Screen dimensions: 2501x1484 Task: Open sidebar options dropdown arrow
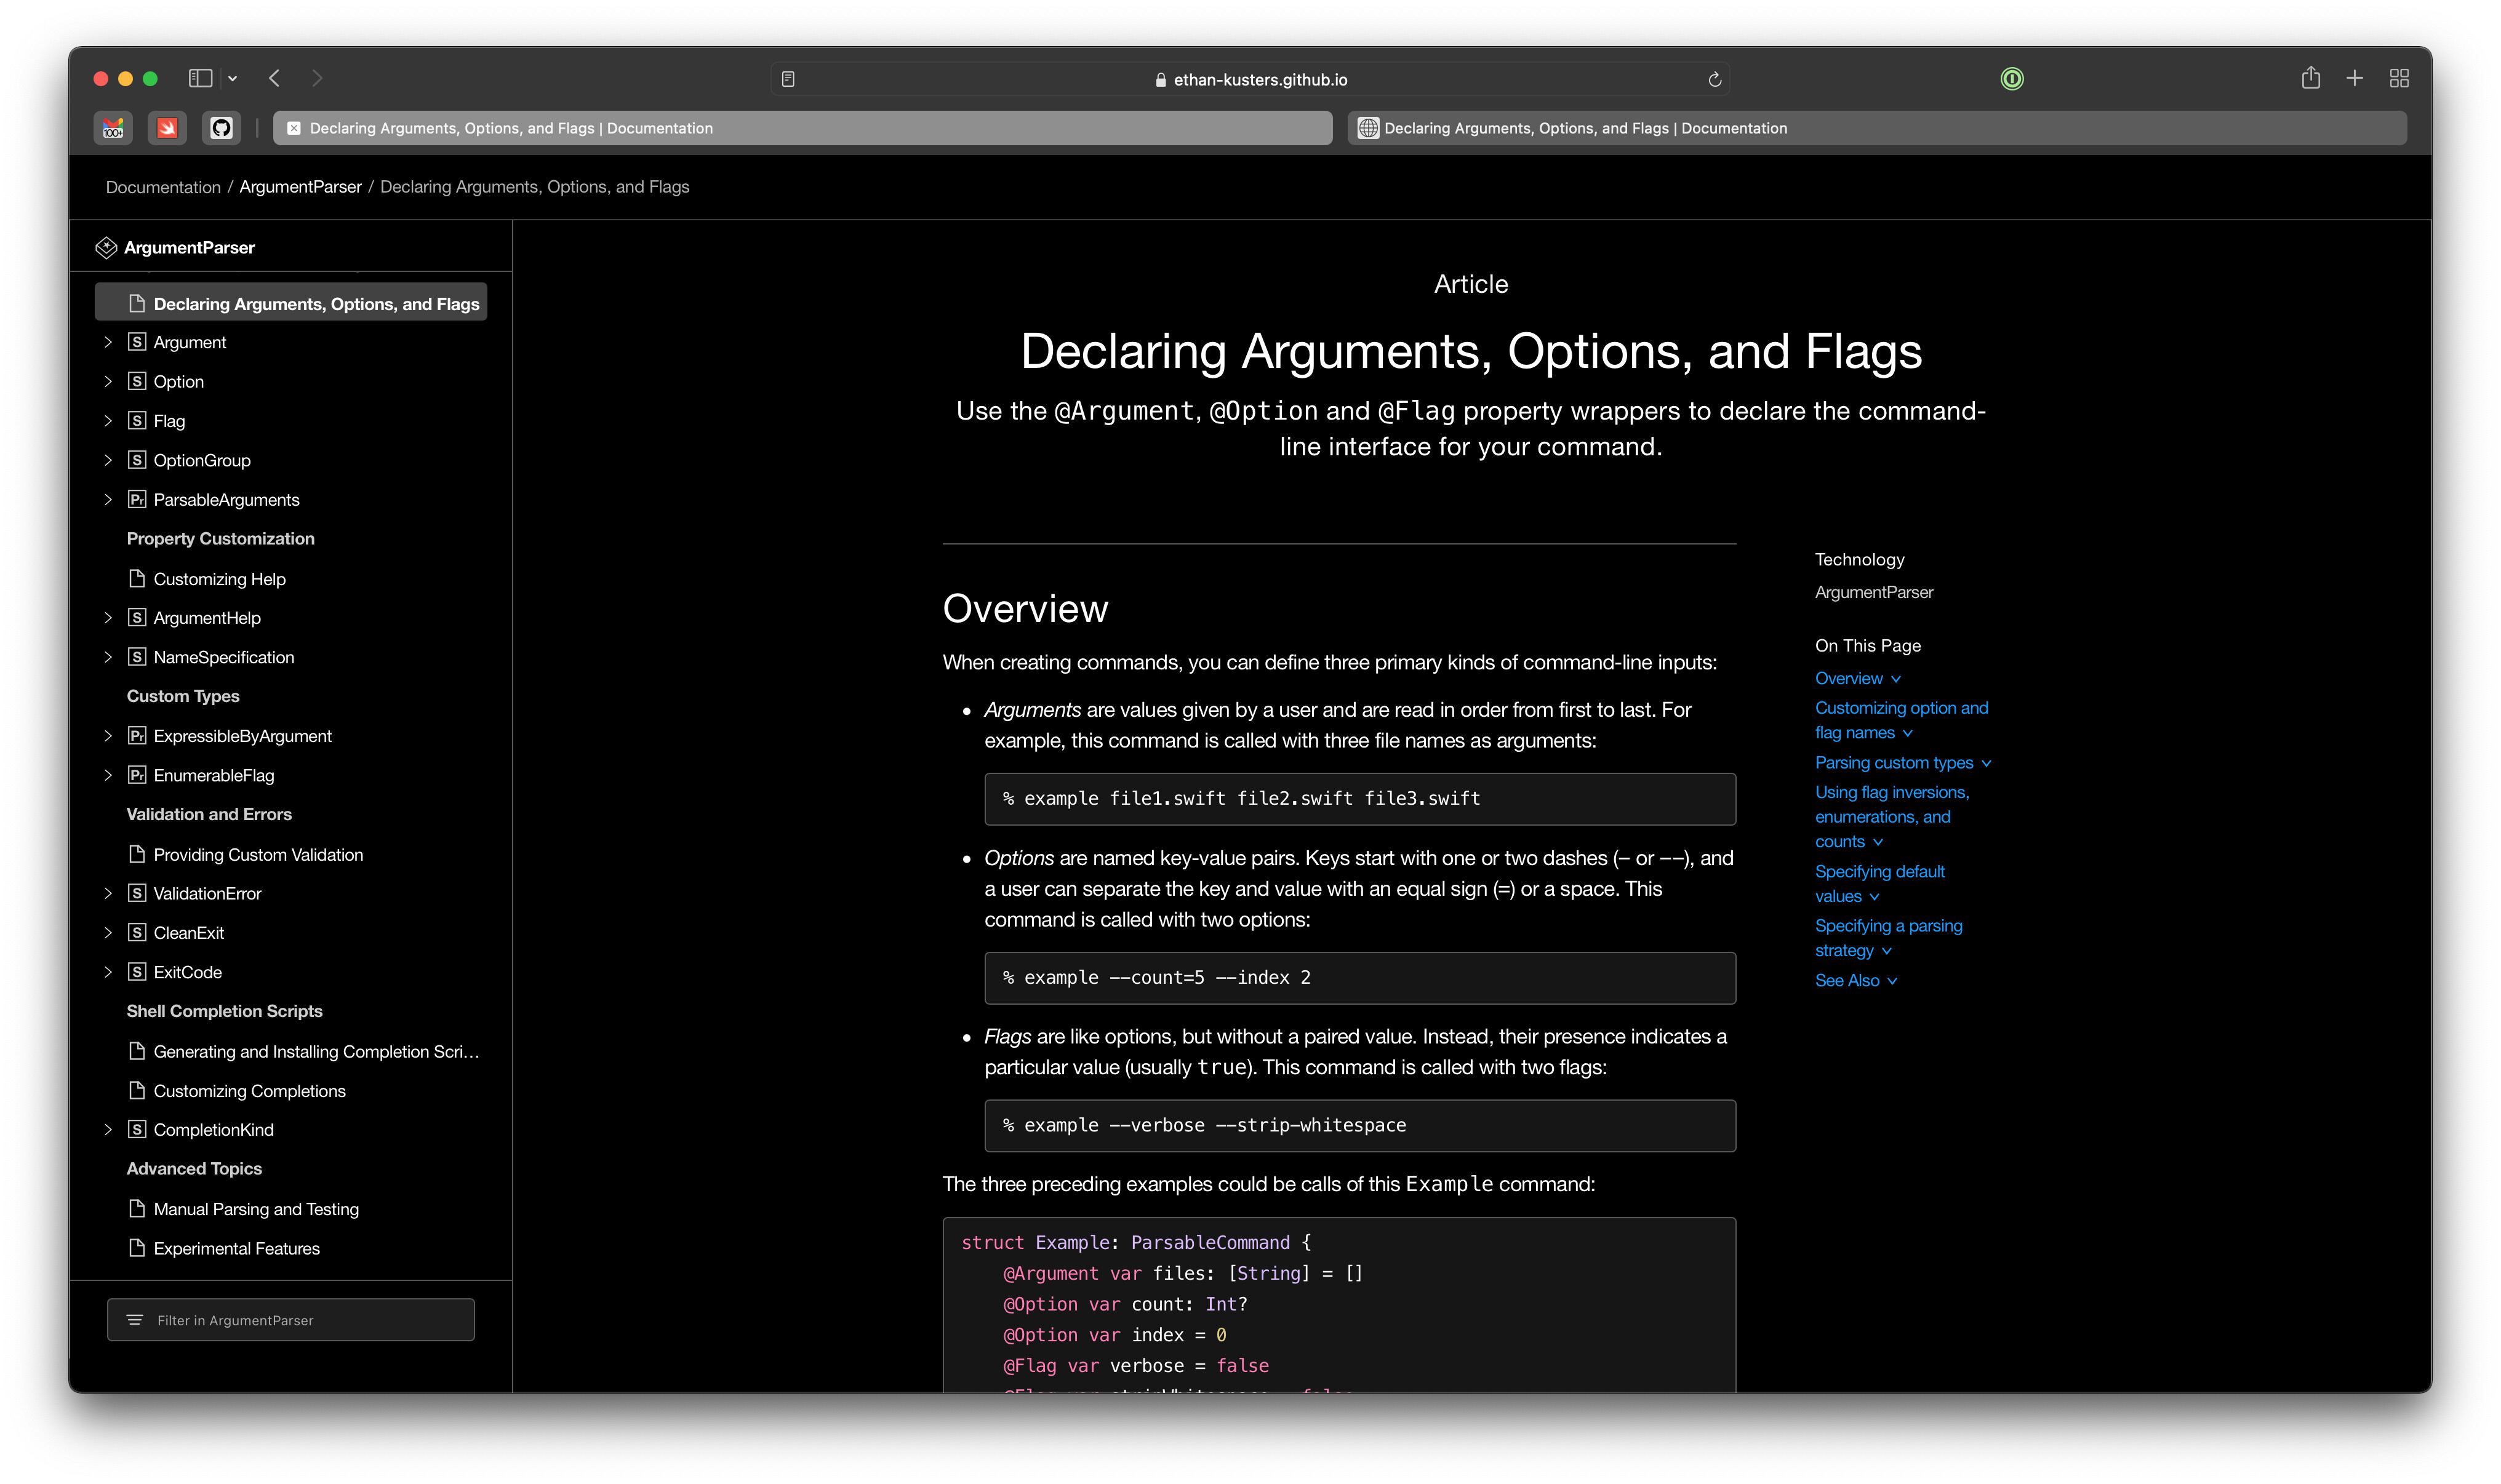233,78
